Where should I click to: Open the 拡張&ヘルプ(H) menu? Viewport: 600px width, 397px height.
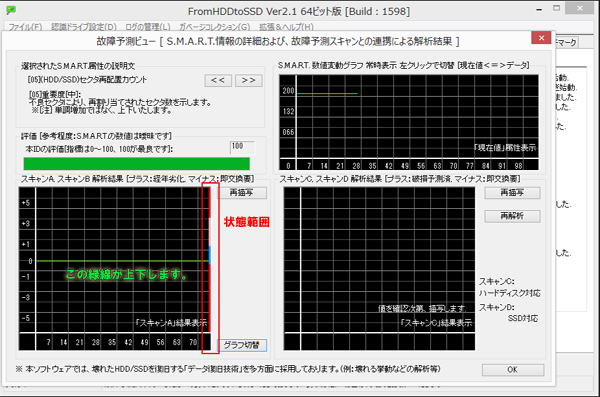[x=286, y=27]
